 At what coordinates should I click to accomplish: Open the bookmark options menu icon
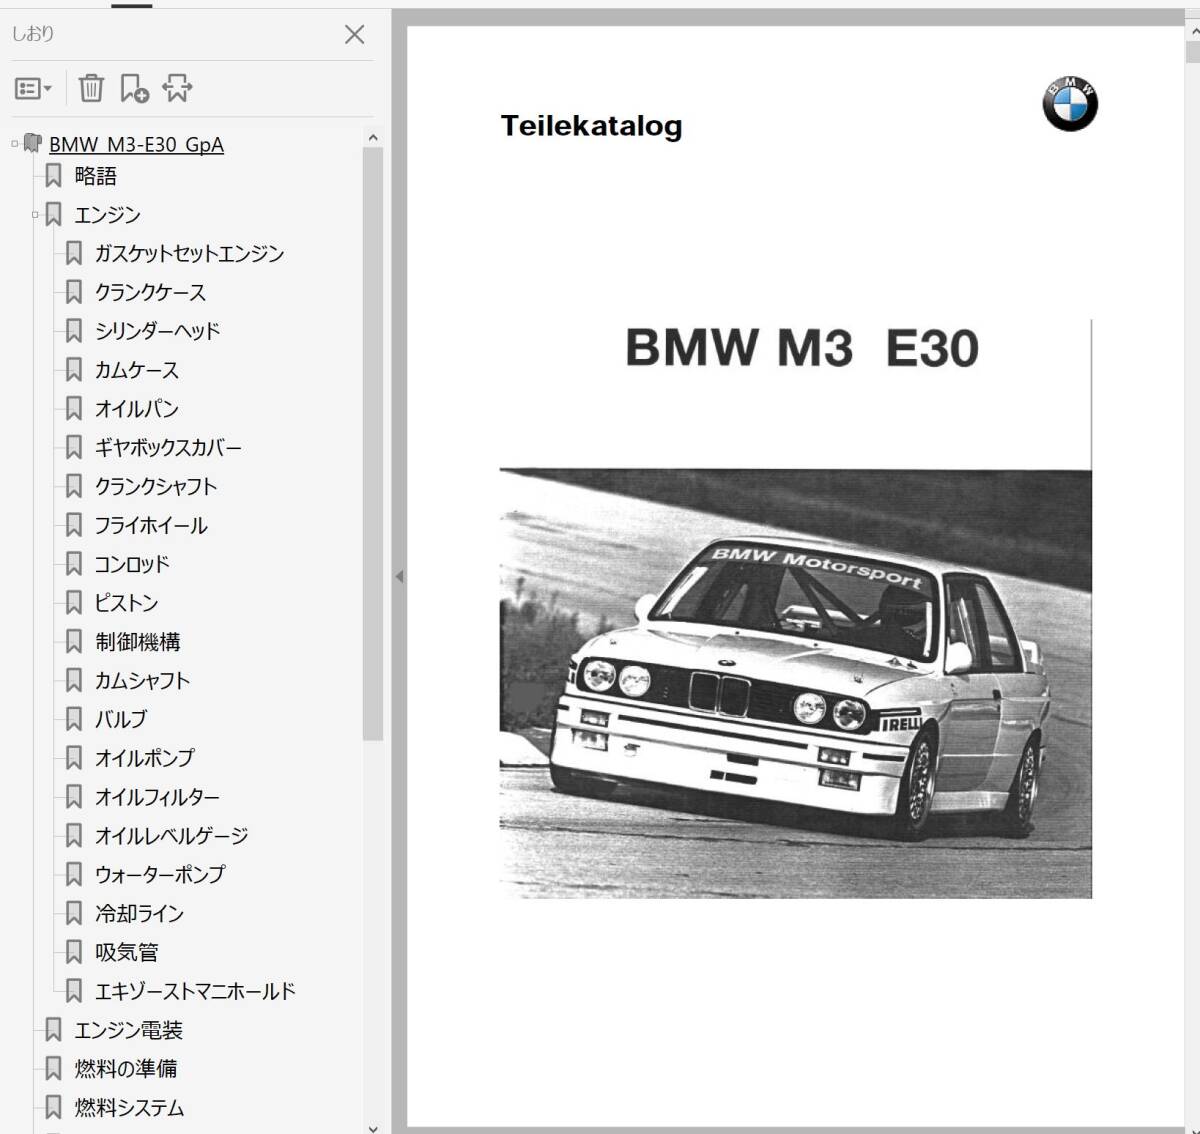click(x=33, y=89)
